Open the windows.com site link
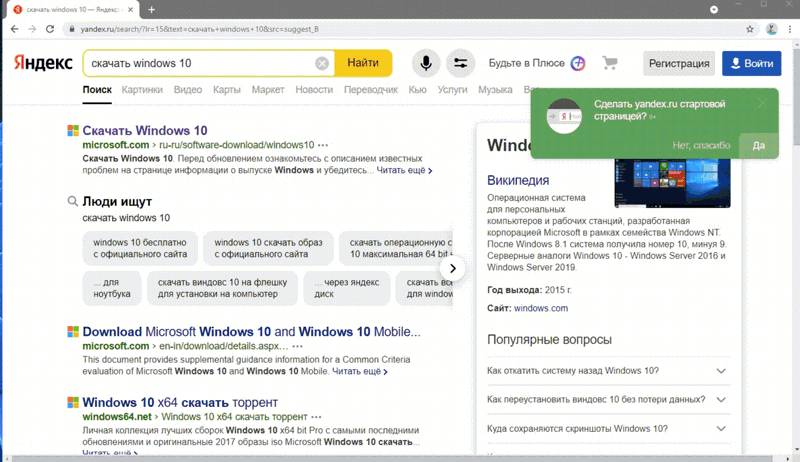Screen dimensions: 800x462 [x=541, y=308]
